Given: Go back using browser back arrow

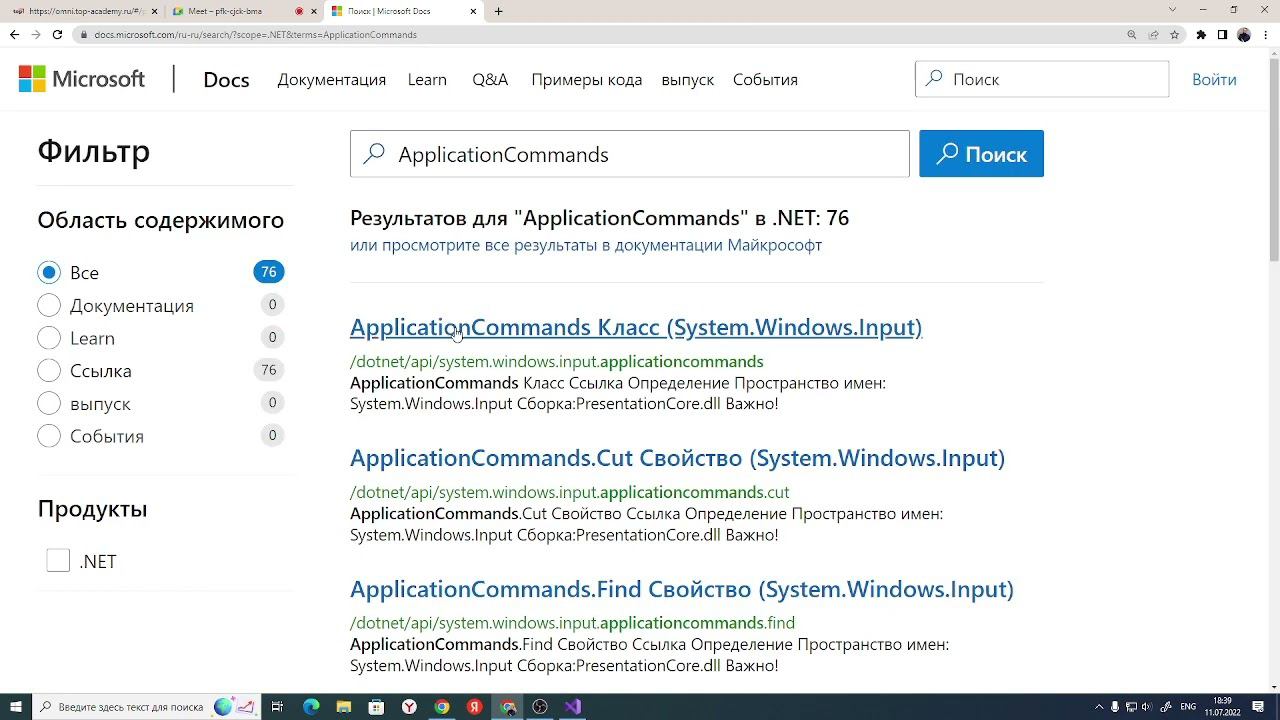Looking at the screenshot, I should (x=14, y=34).
